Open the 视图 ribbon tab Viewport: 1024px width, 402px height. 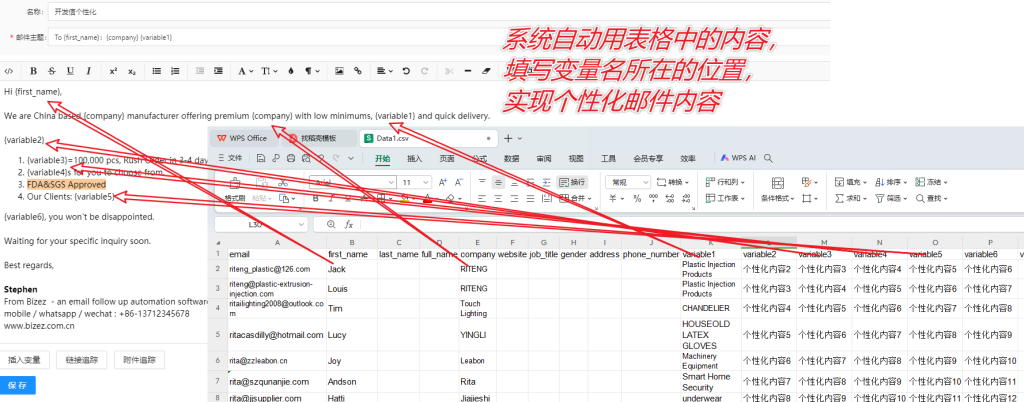576,159
